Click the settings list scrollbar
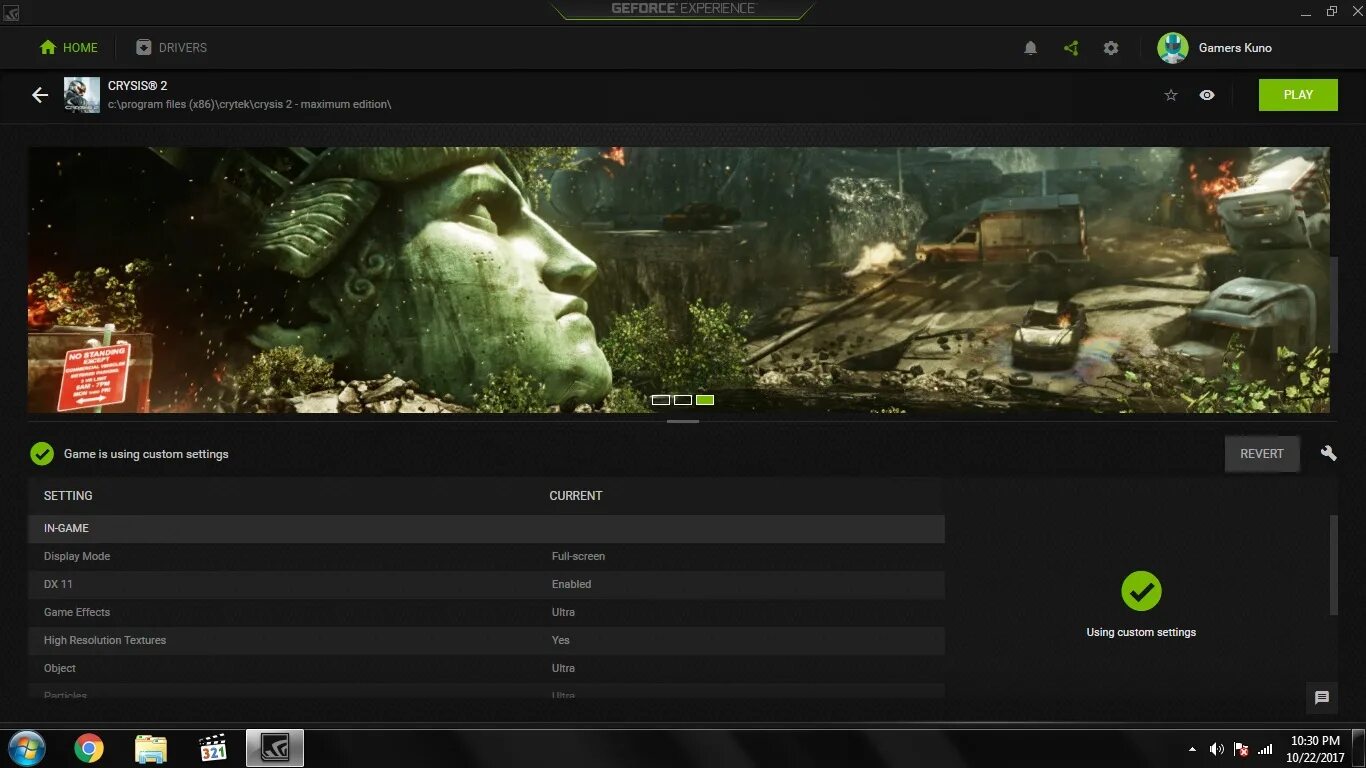Screen dimensions: 1366x768 pyautogui.click(x=1334, y=565)
